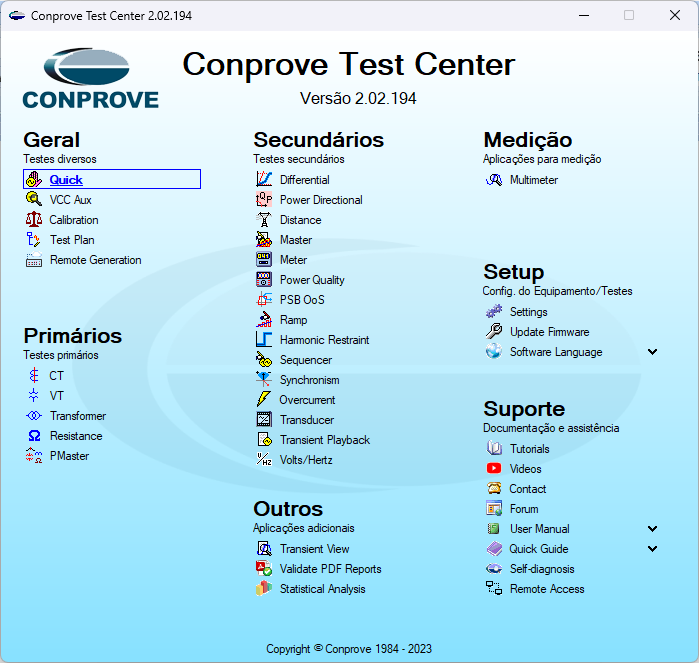Open the Sequencer label
Screen dimensions: 699x663
pos(306,360)
